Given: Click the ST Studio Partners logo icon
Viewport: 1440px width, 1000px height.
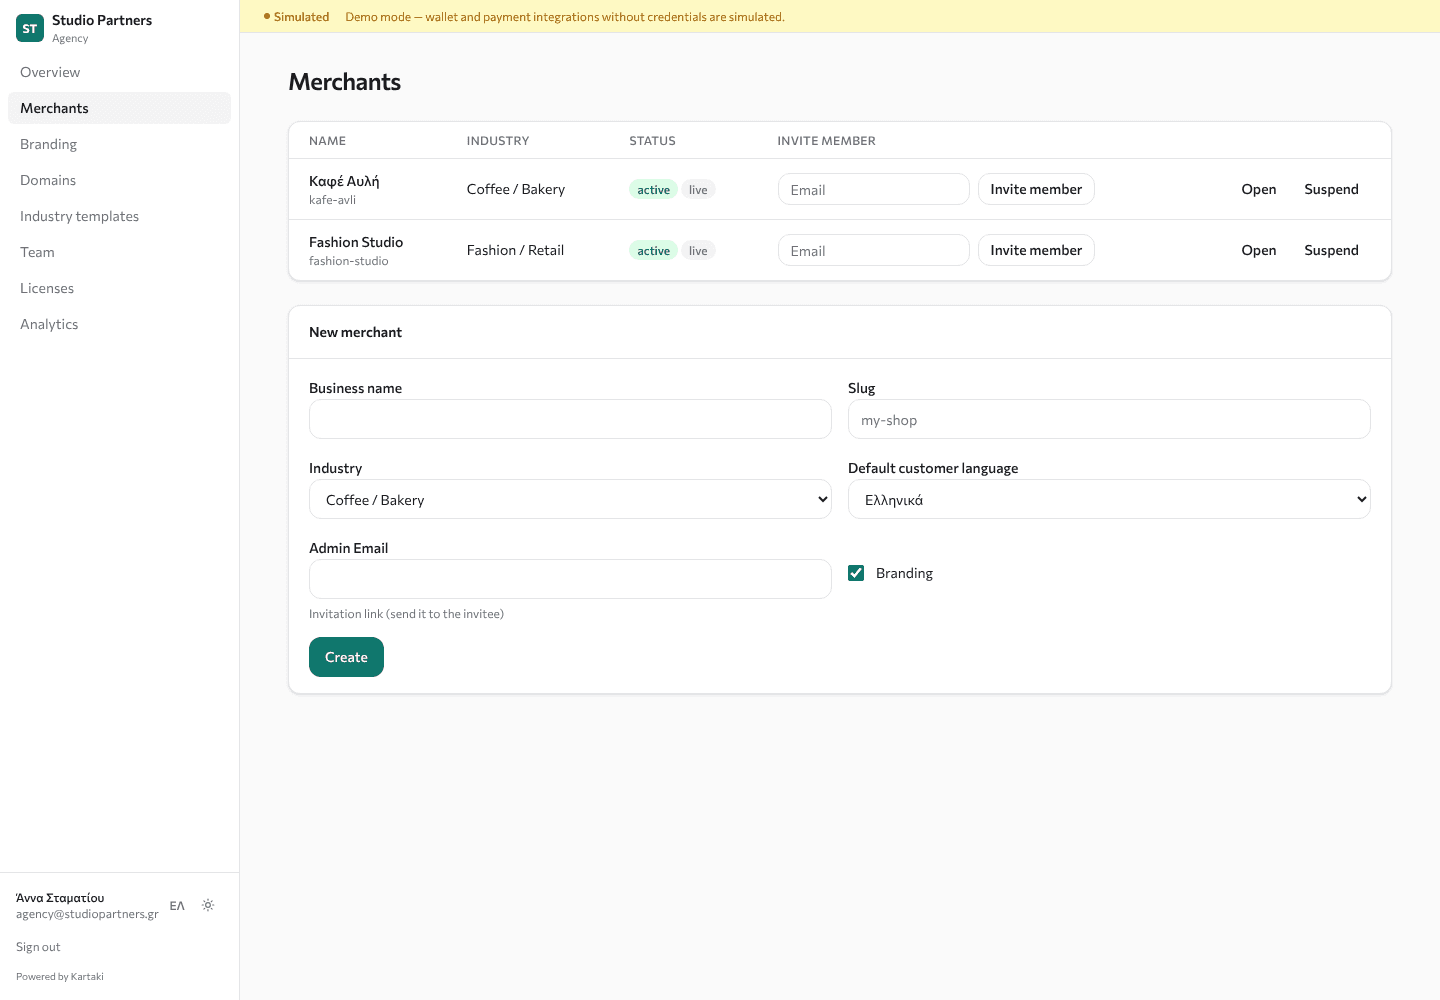Looking at the screenshot, I should (x=30, y=28).
